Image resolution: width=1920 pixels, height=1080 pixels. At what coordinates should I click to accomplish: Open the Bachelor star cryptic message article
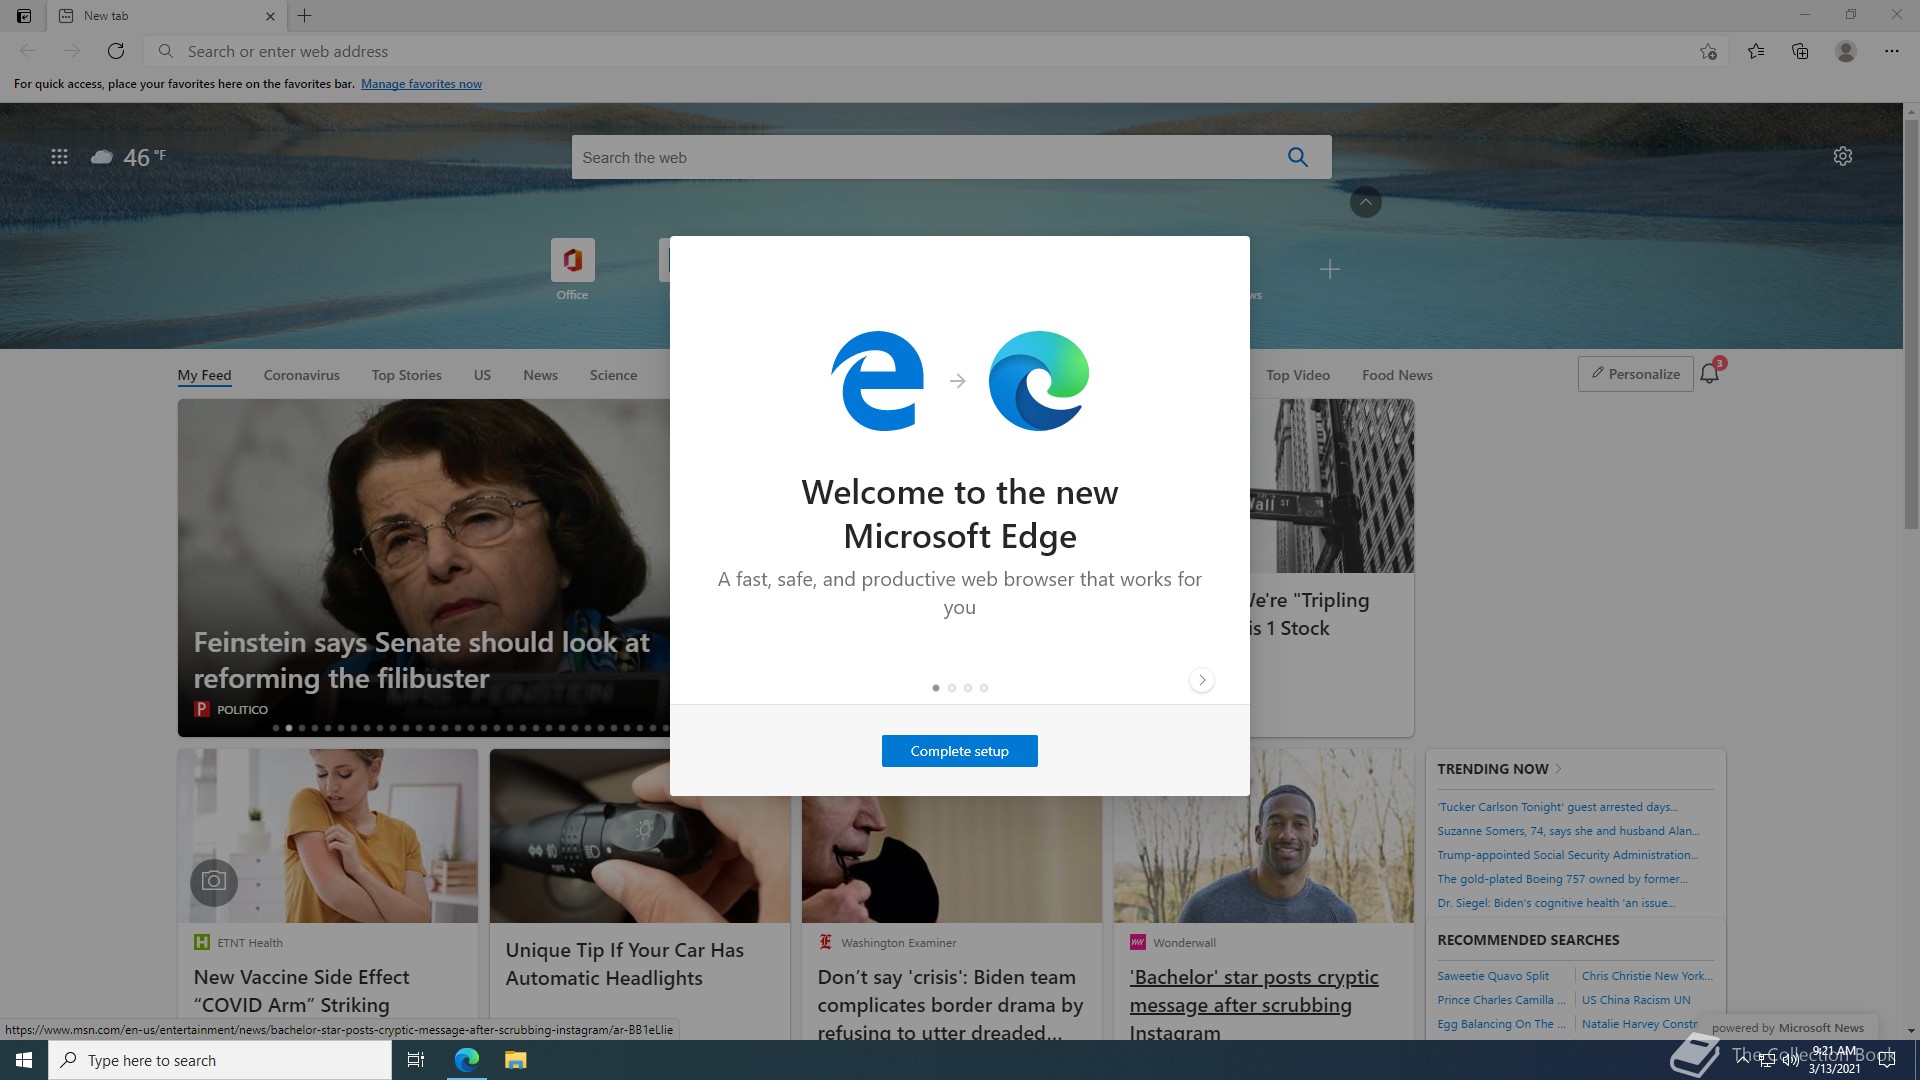tap(1254, 1003)
